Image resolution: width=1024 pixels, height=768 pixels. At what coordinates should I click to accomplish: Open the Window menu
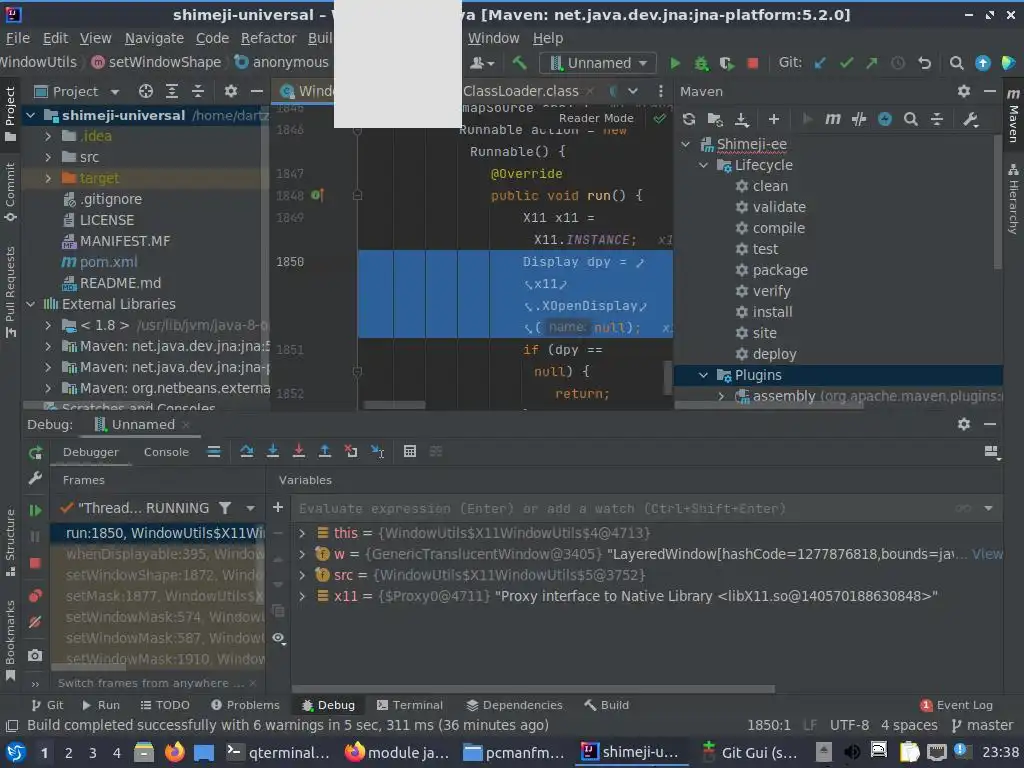pos(493,39)
